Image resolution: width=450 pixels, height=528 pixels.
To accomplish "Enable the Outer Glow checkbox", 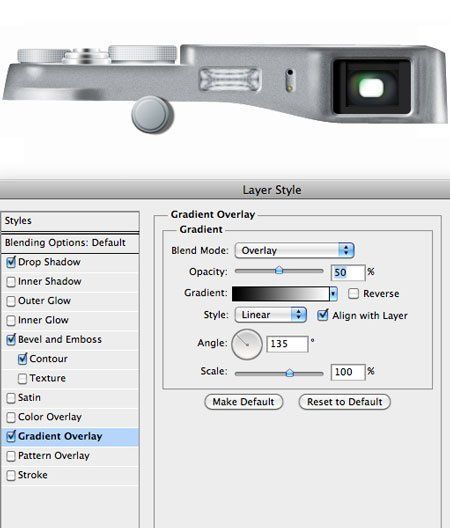I will click(x=11, y=301).
